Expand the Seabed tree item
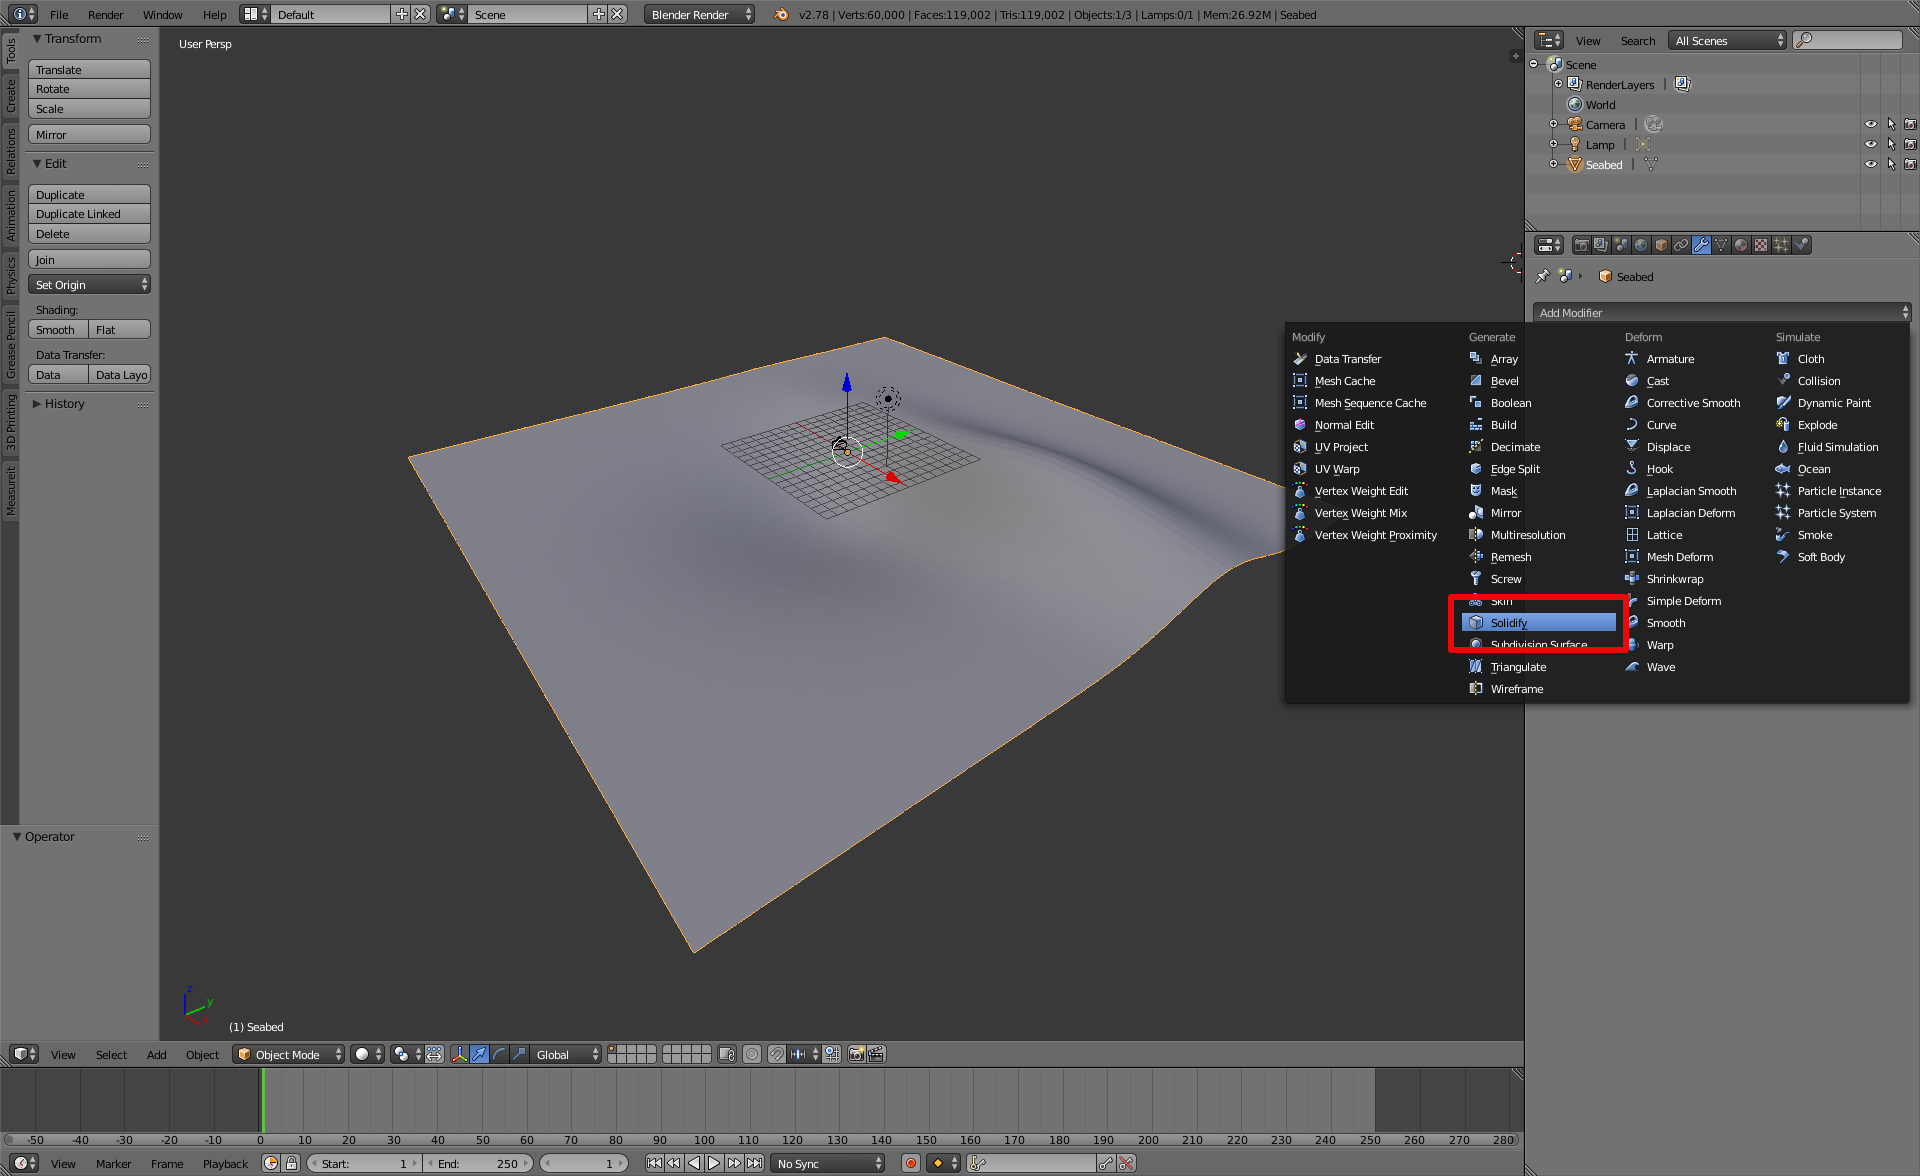 [1553, 164]
